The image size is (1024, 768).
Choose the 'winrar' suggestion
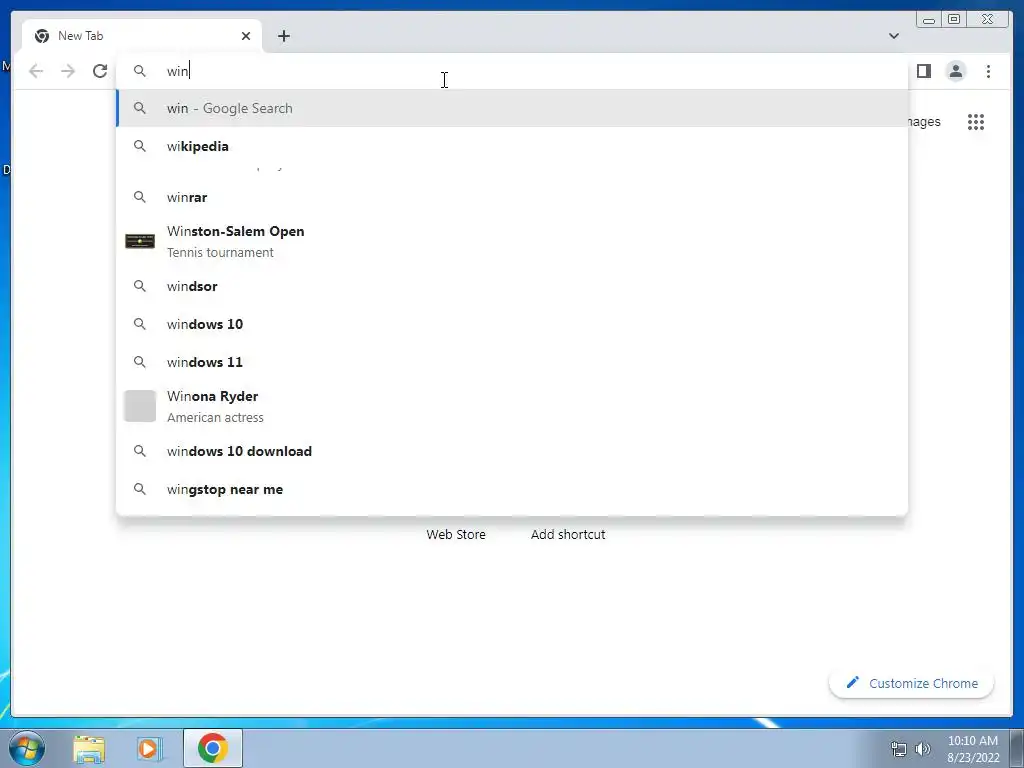tap(512, 197)
